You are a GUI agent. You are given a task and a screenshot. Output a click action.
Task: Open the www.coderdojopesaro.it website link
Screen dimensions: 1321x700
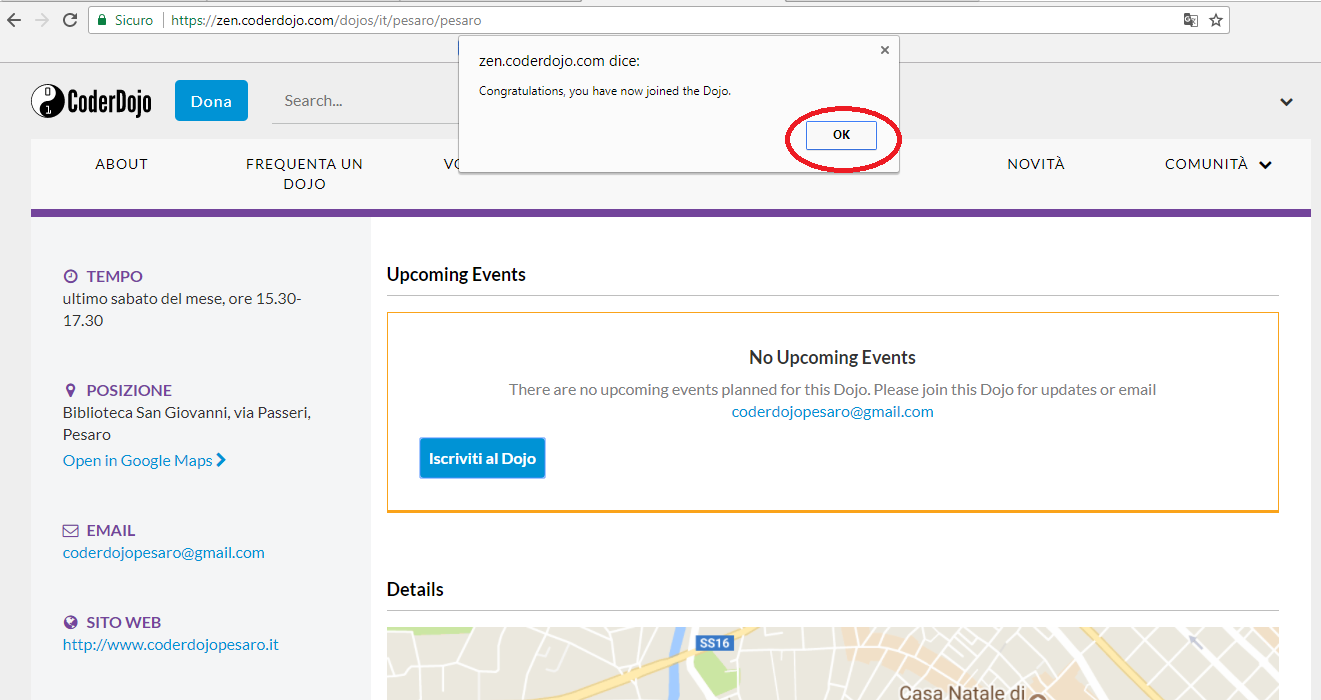point(171,645)
